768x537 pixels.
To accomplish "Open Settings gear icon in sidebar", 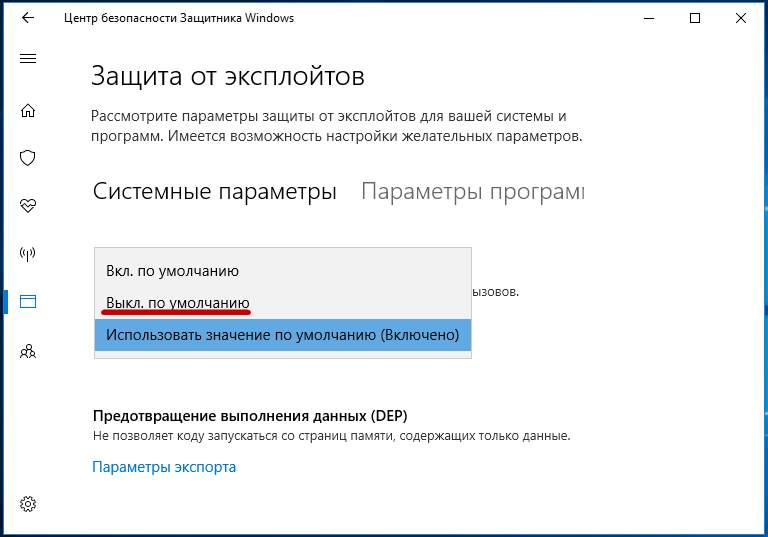I will tap(28, 504).
